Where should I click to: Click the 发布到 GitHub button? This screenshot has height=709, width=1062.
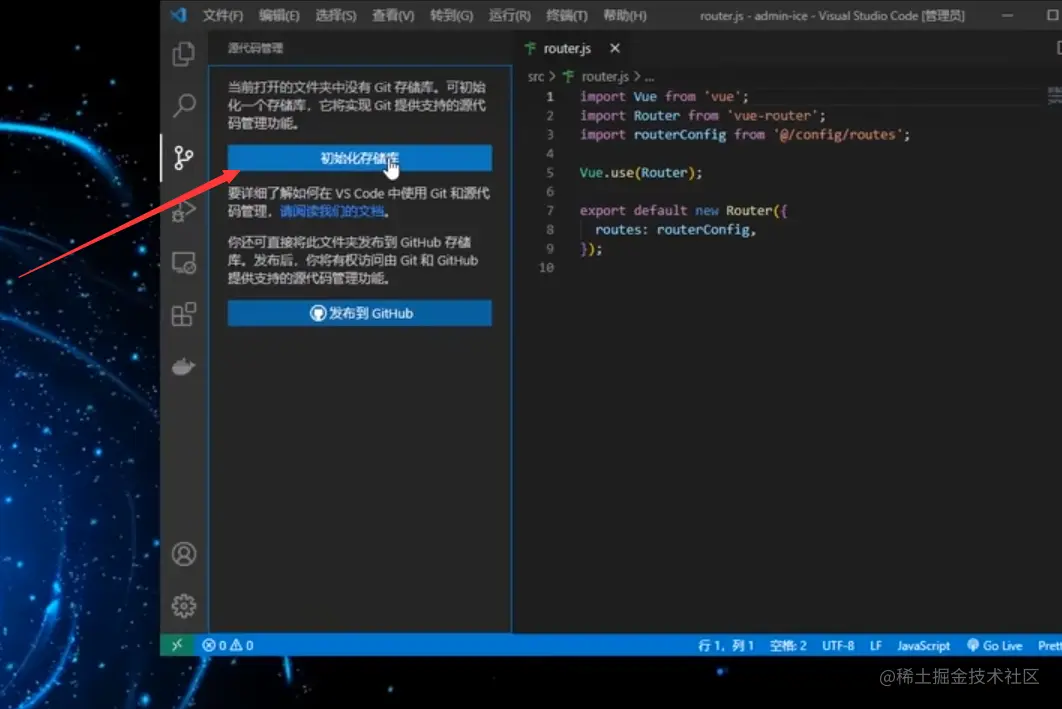pyautogui.click(x=360, y=313)
